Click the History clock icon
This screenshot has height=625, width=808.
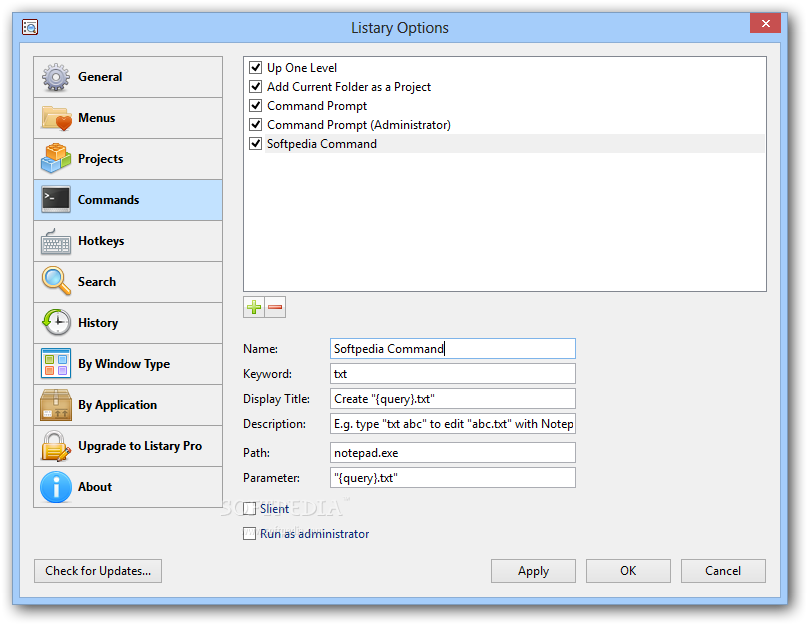pos(56,323)
